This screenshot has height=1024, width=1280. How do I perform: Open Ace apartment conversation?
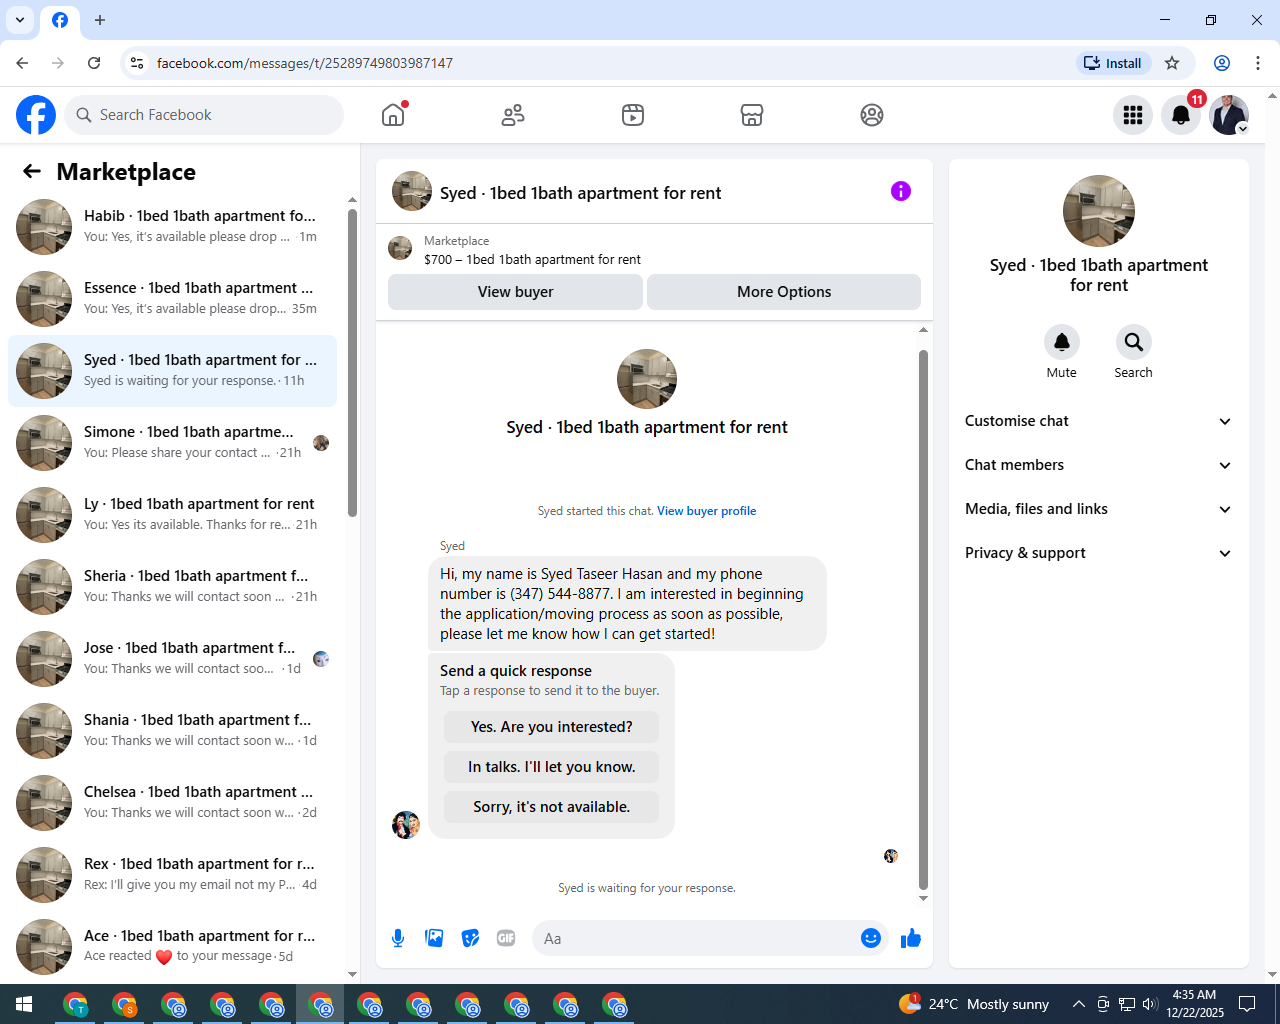coord(172,947)
